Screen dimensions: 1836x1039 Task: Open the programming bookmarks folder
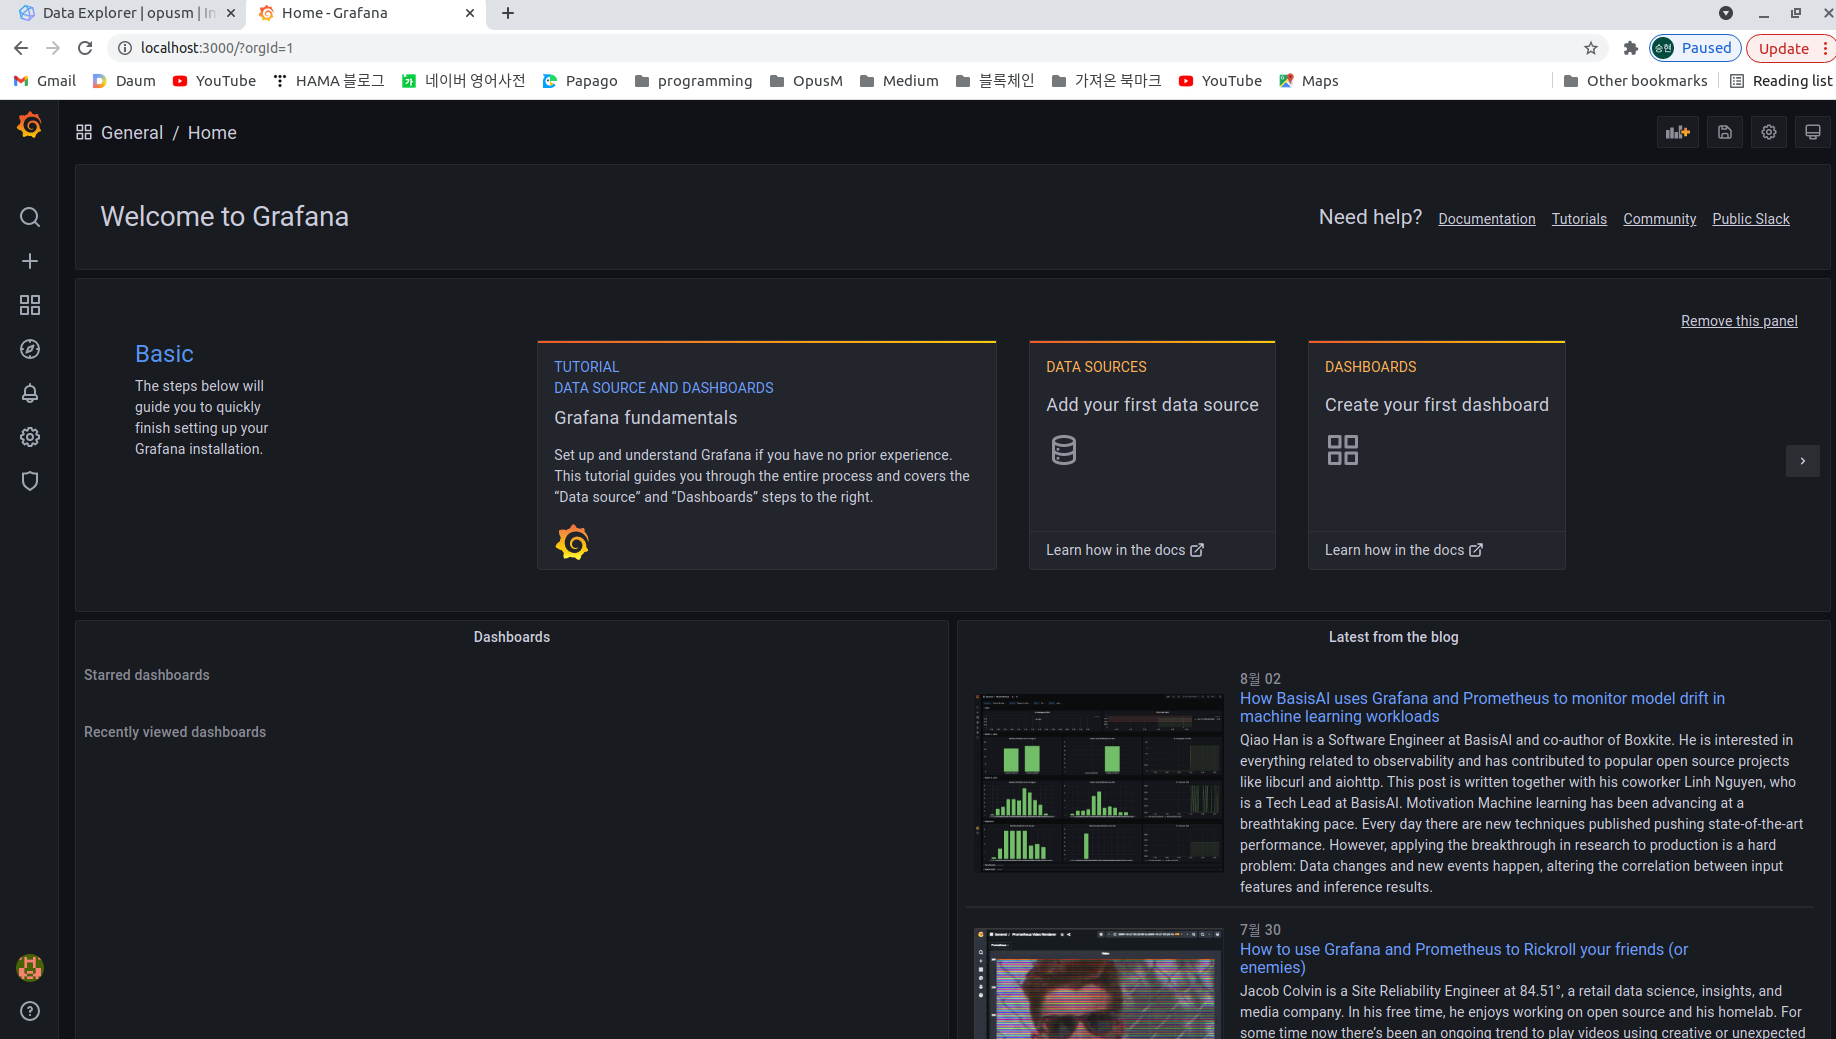(x=693, y=81)
